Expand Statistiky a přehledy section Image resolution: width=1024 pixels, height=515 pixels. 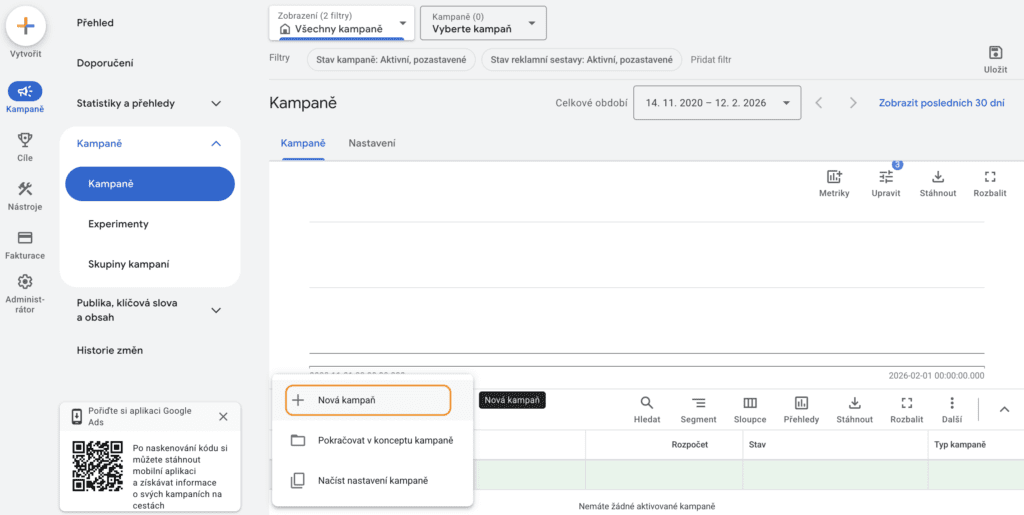(x=216, y=103)
